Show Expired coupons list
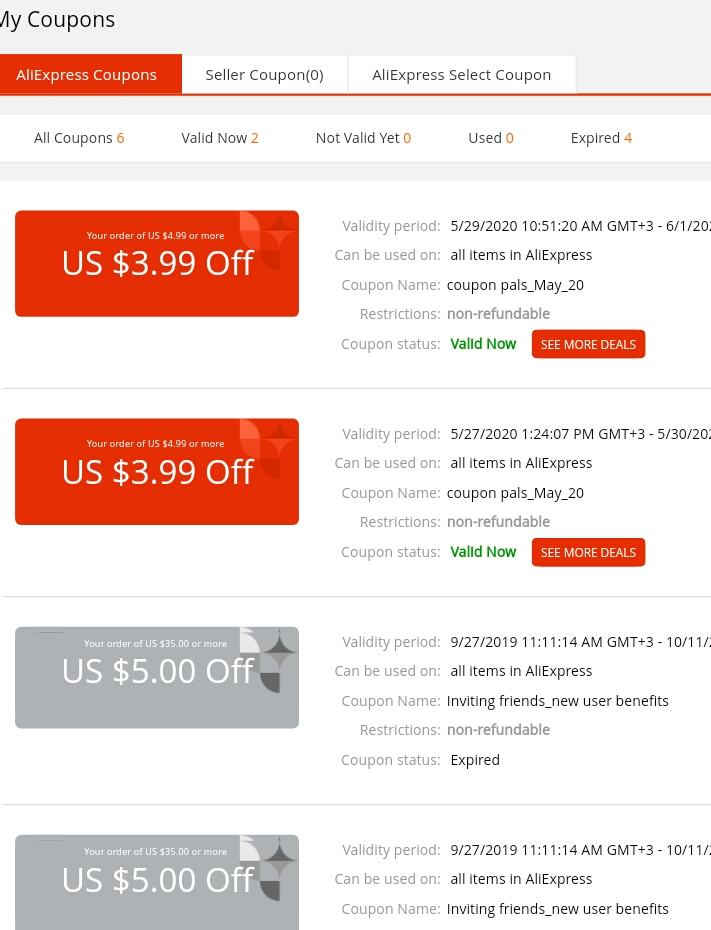The height and width of the screenshot is (930, 711). 601,138
